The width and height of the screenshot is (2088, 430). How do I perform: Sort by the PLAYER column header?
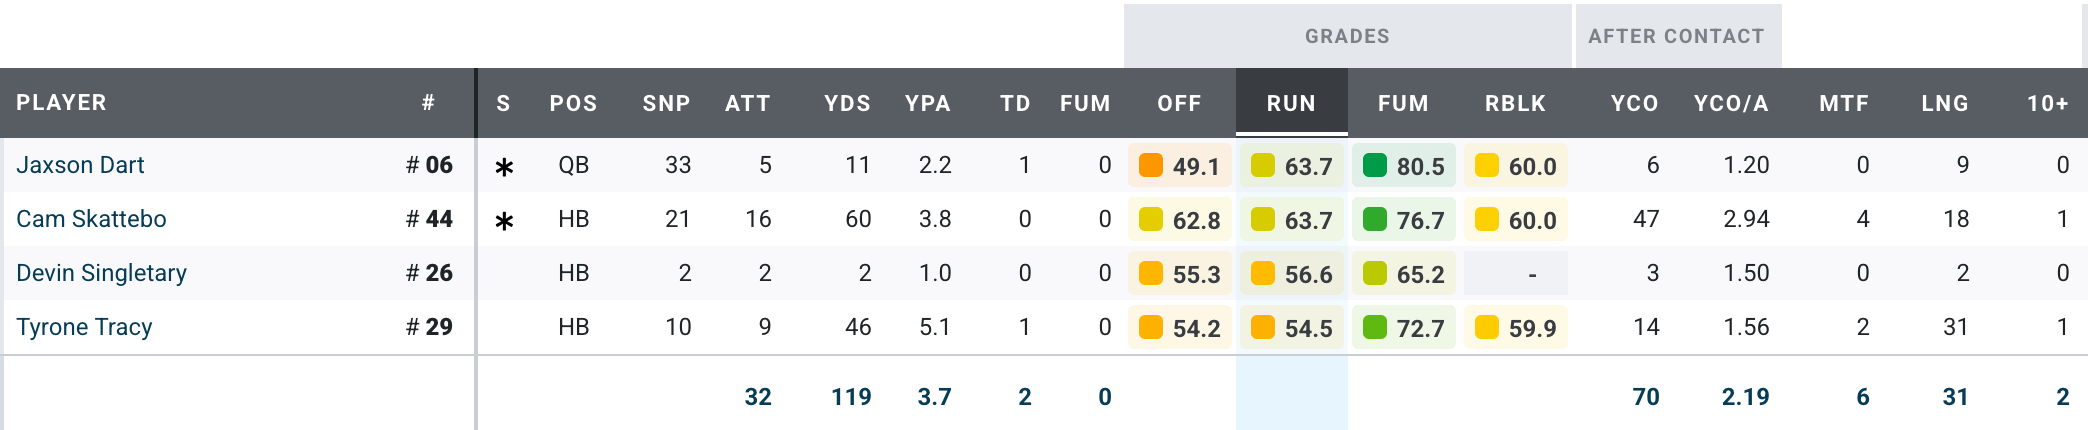(x=61, y=103)
